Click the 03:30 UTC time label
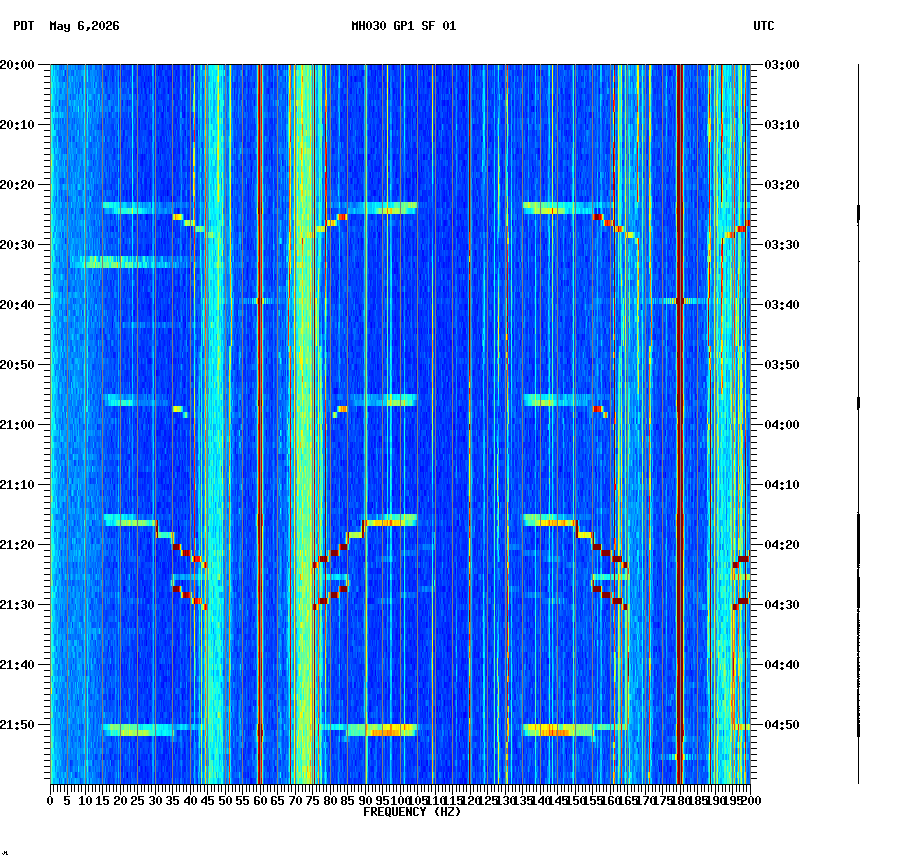 (x=782, y=244)
